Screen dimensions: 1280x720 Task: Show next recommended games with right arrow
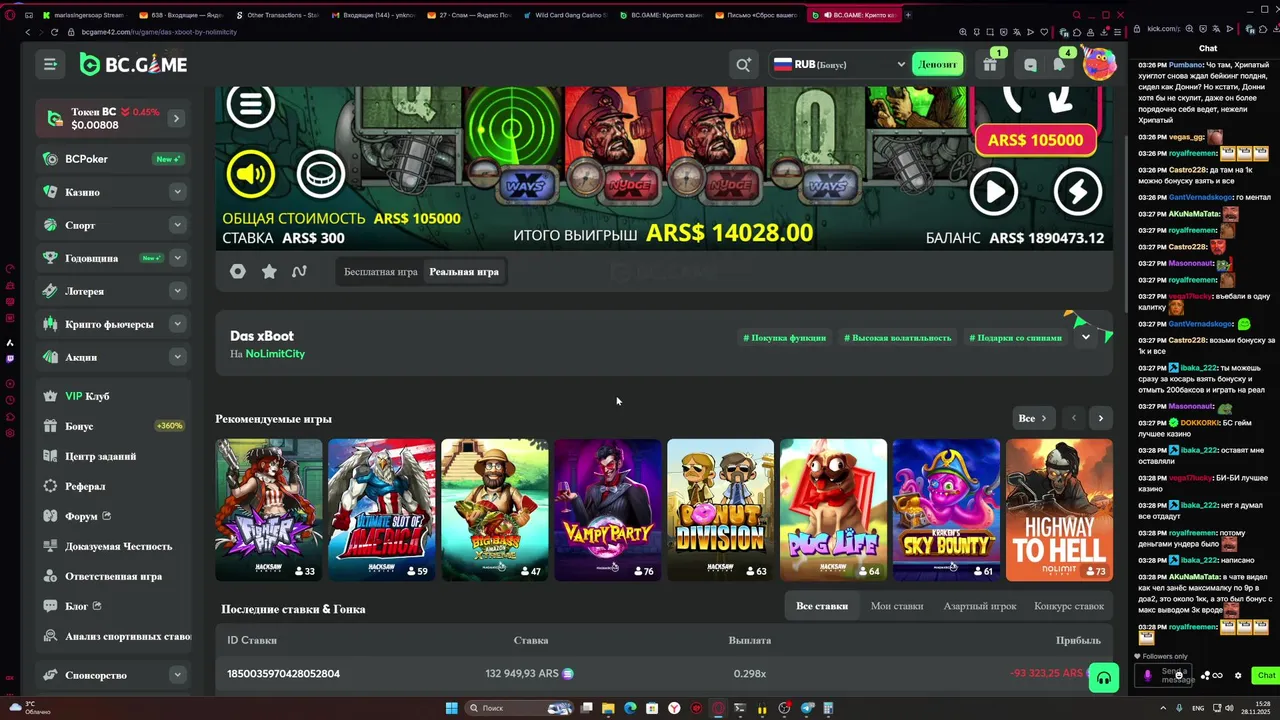pyautogui.click(x=1100, y=418)
